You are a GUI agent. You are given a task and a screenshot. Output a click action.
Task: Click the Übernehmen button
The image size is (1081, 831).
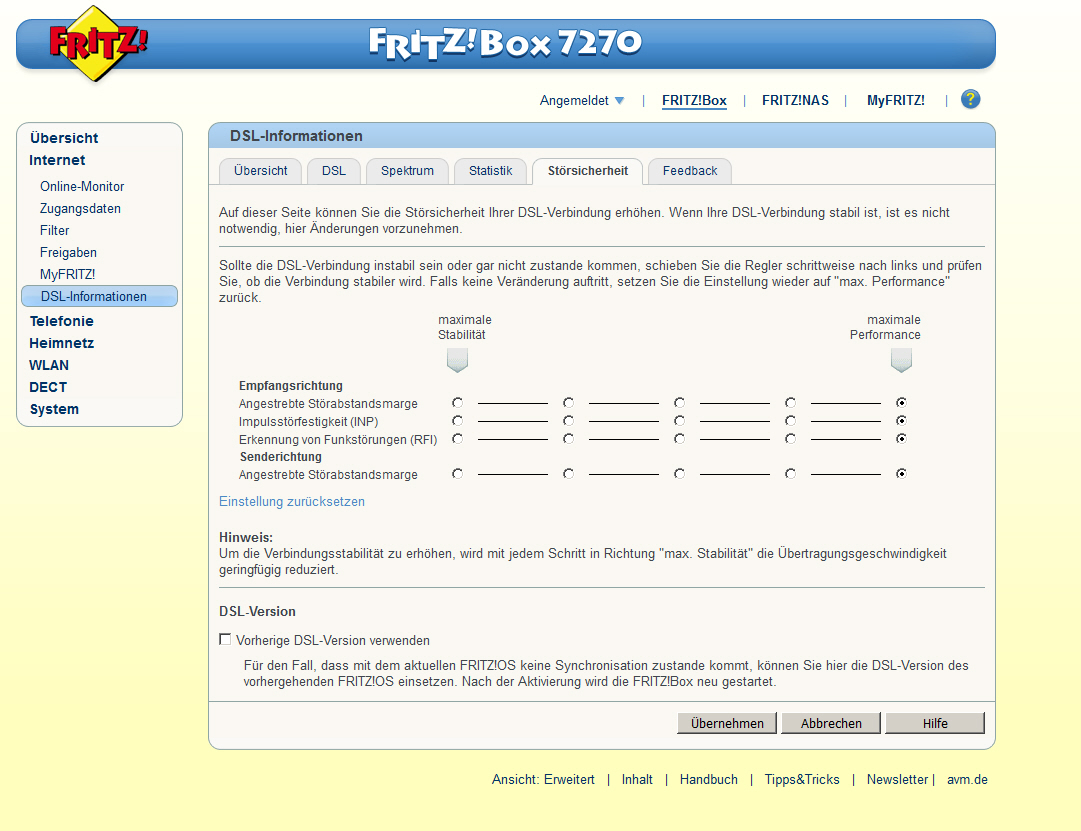pos(727,723)
